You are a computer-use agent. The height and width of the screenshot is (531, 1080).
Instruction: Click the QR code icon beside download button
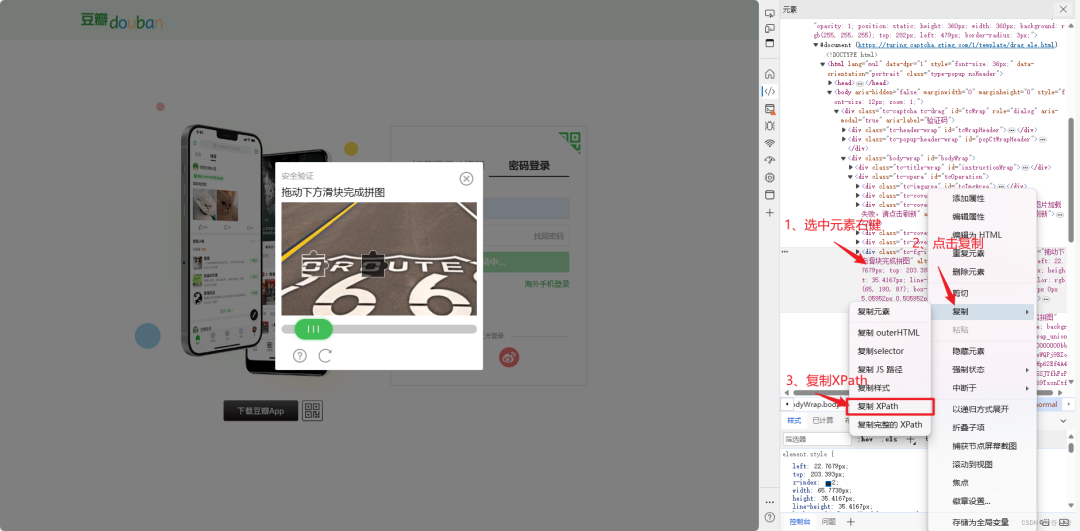click(313, 411)
